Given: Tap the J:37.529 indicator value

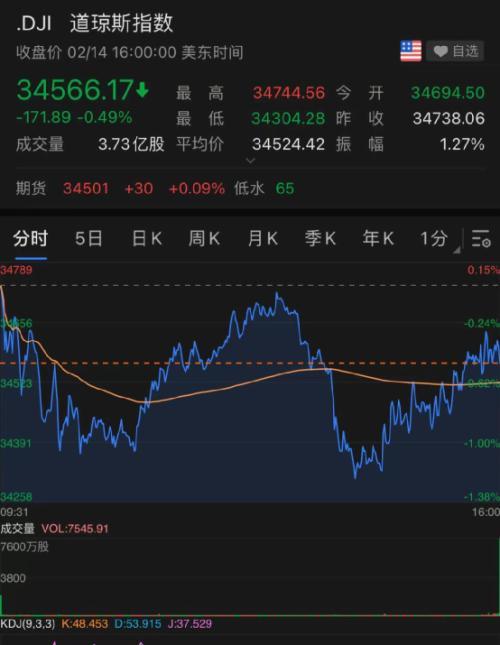Looking at the screenshot, I should click(x=190, y=624).
